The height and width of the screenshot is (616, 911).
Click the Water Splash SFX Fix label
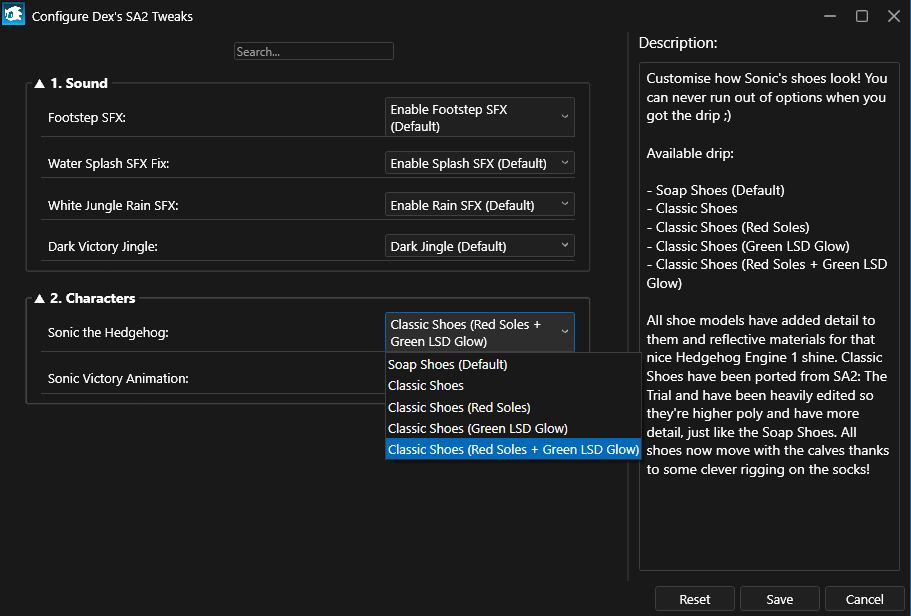click(x=108, y=163)
